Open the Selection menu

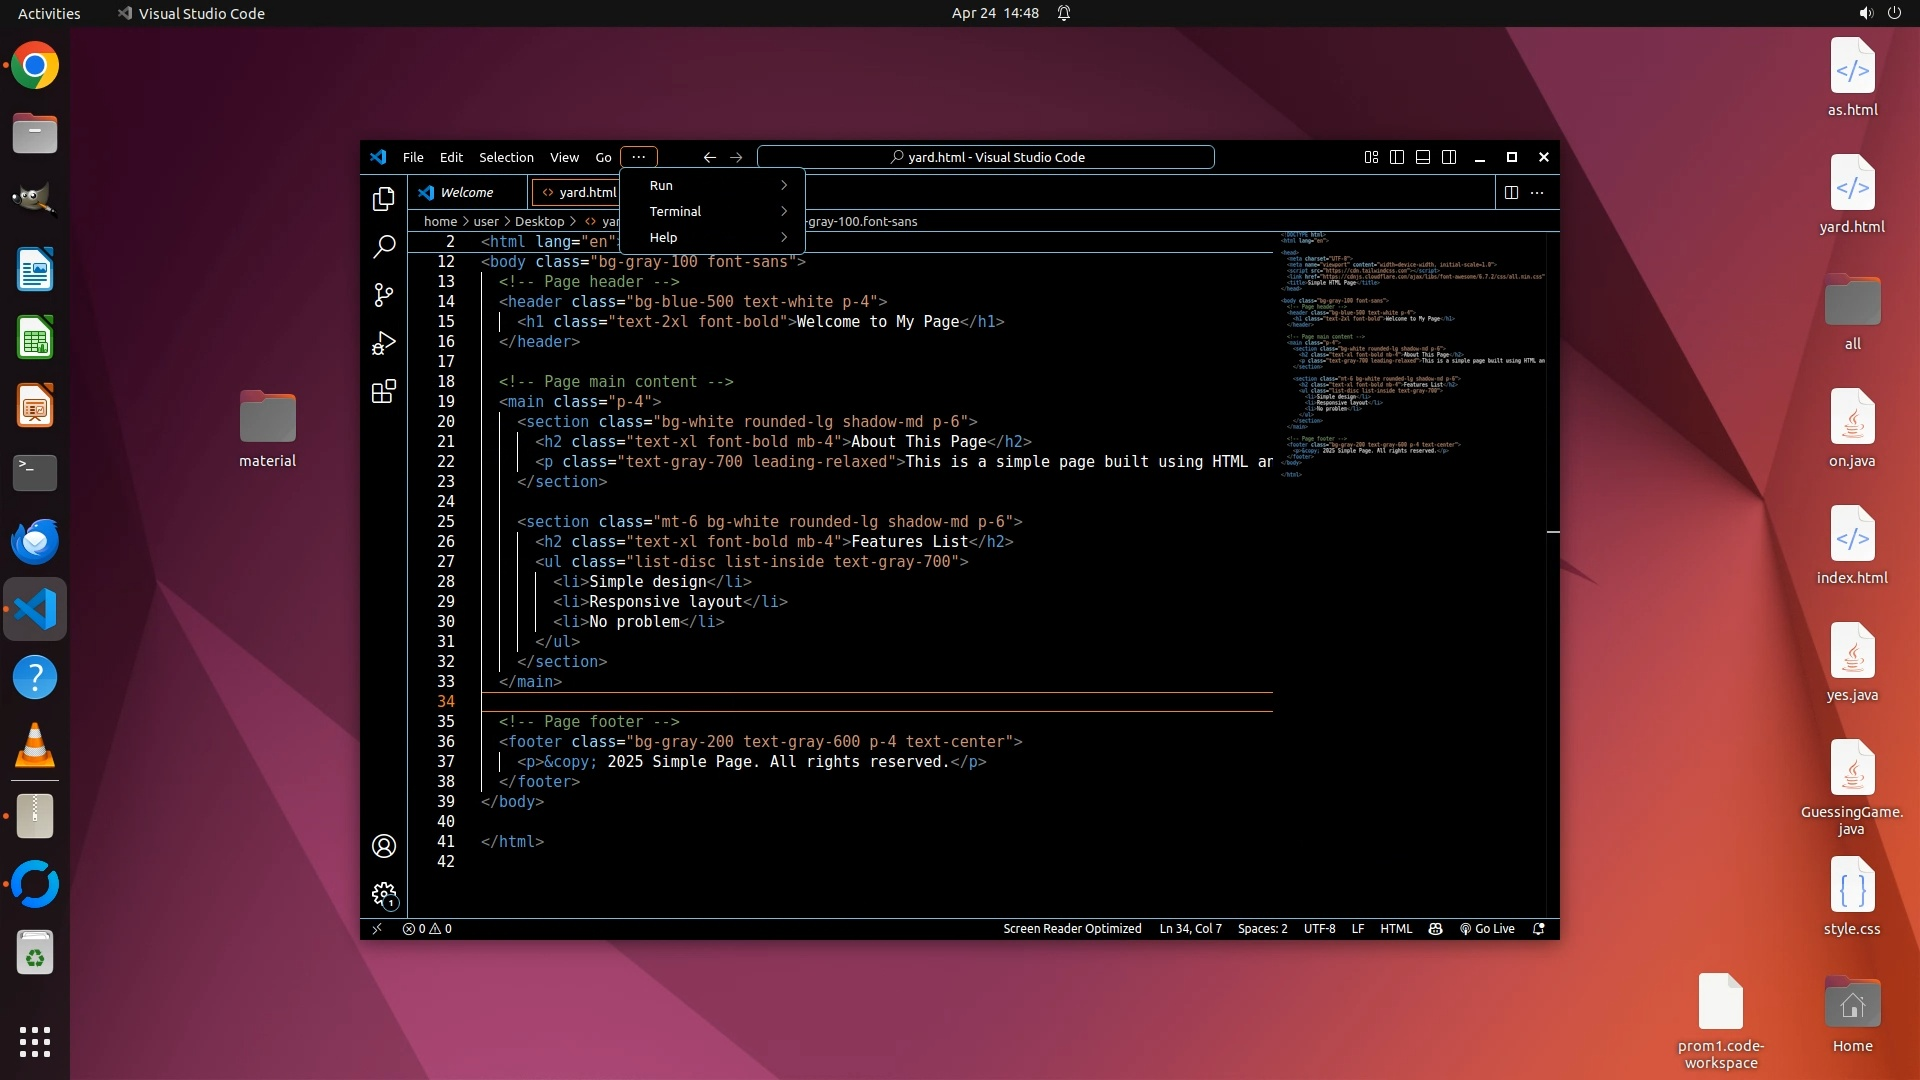coord(506,157)
